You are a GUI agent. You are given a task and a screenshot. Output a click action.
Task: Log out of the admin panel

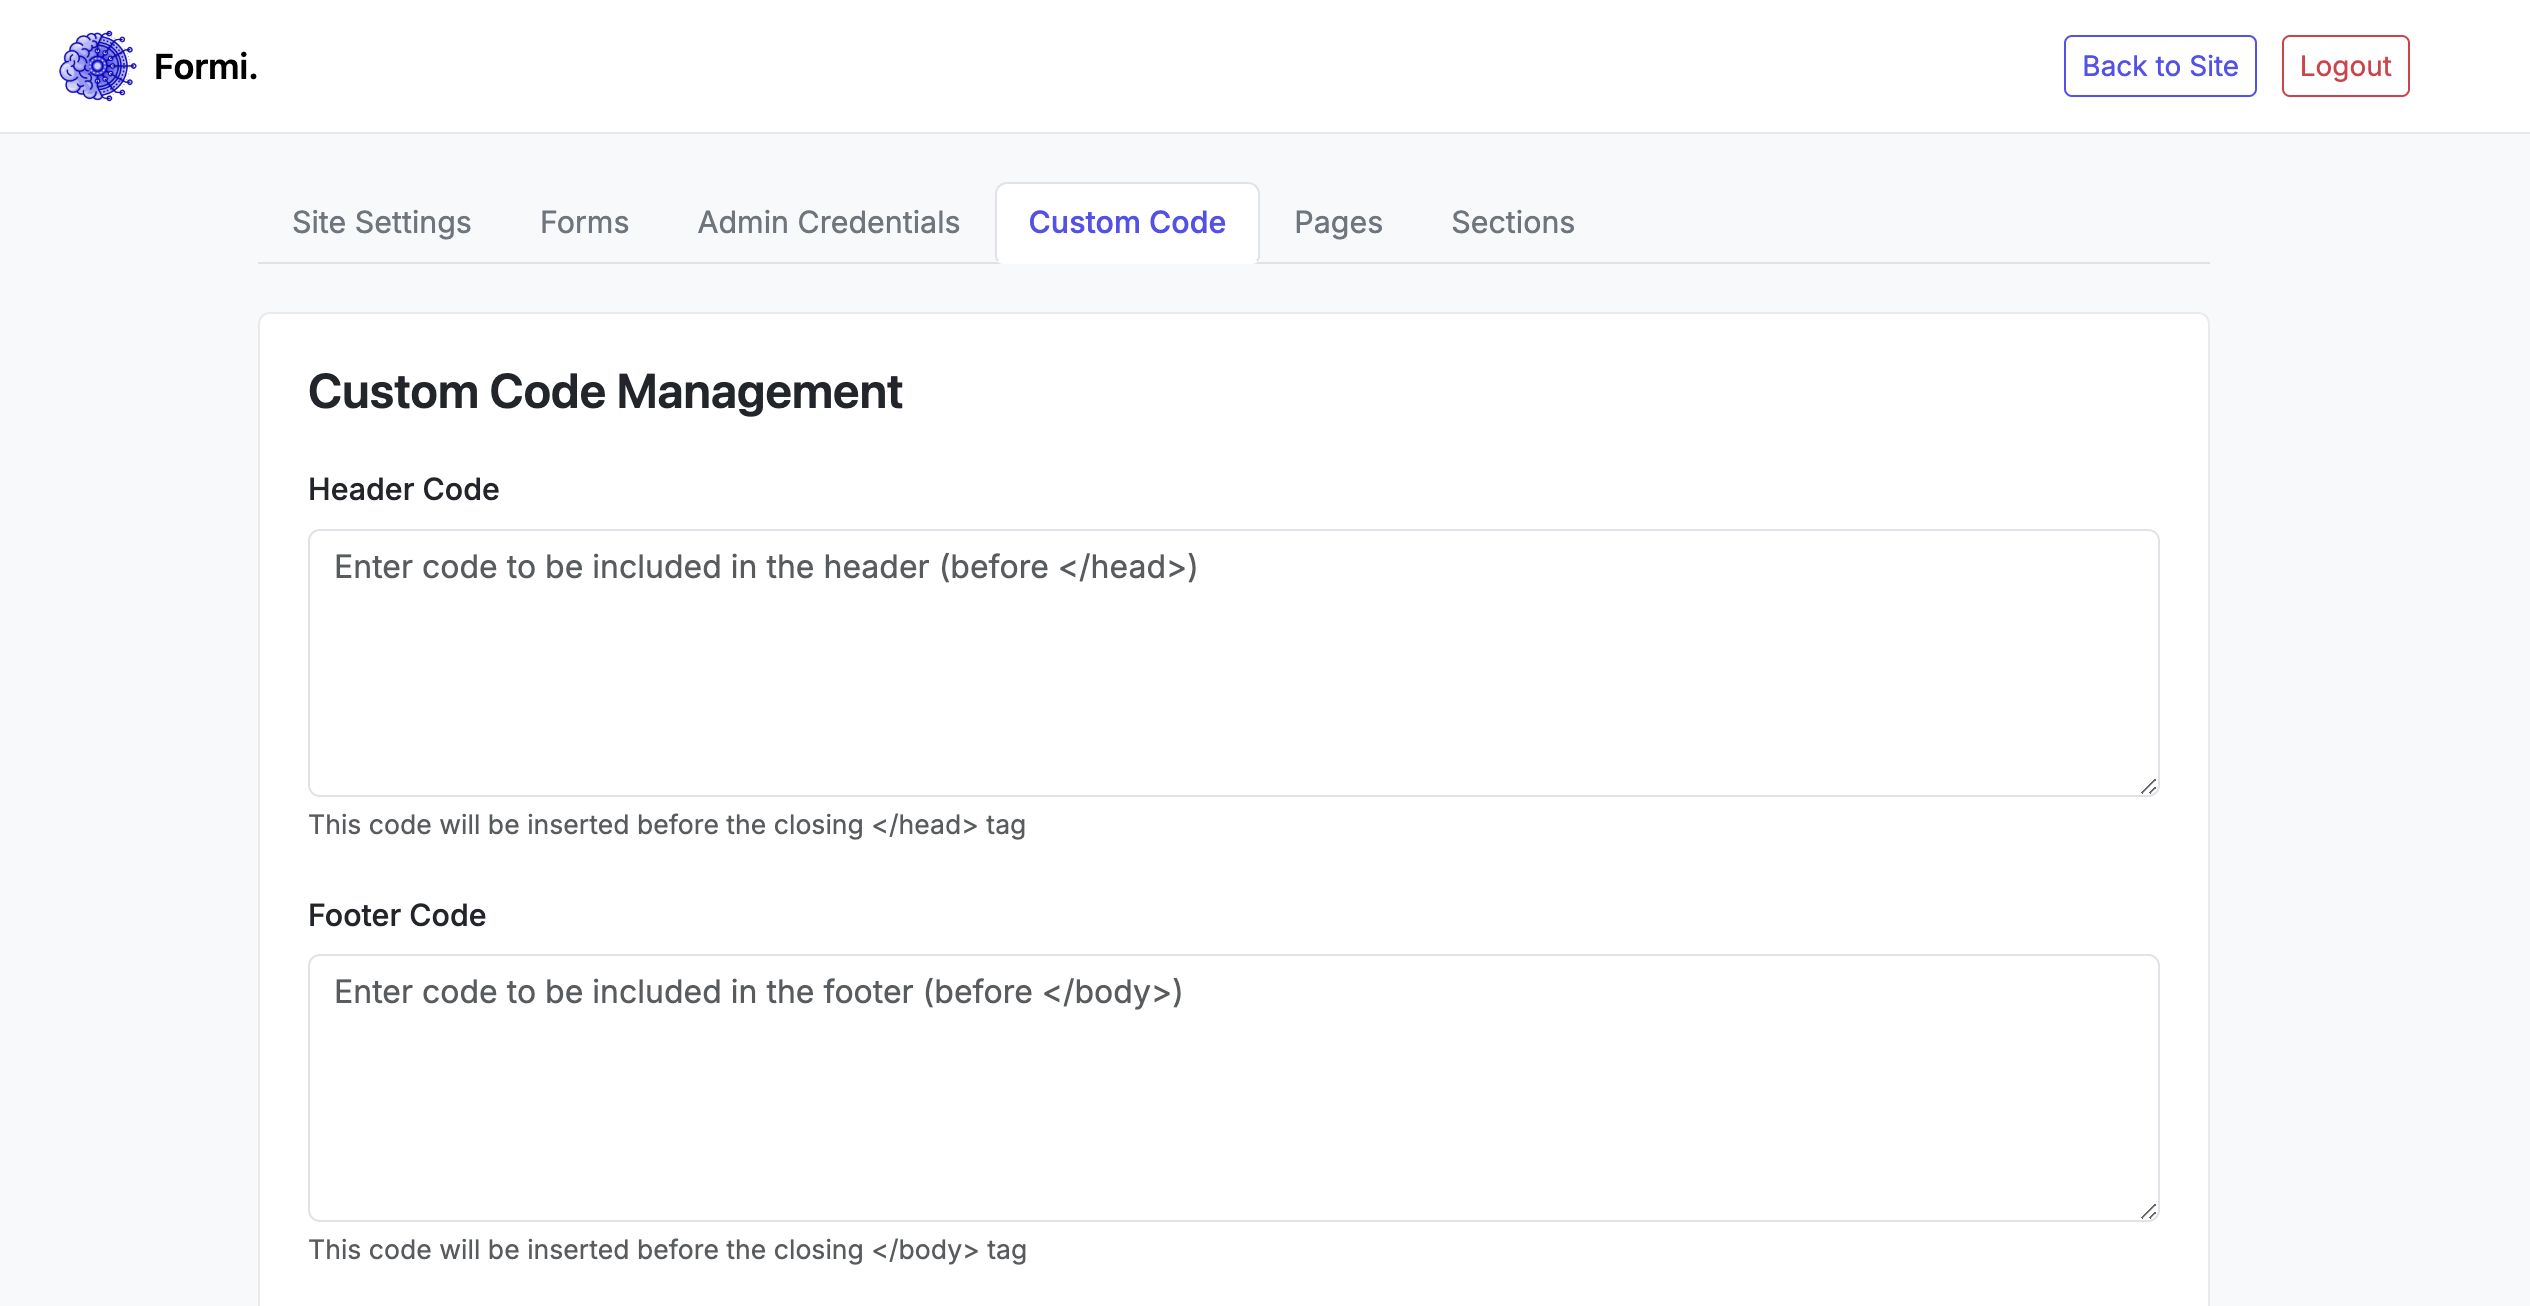pos(2344,66)
